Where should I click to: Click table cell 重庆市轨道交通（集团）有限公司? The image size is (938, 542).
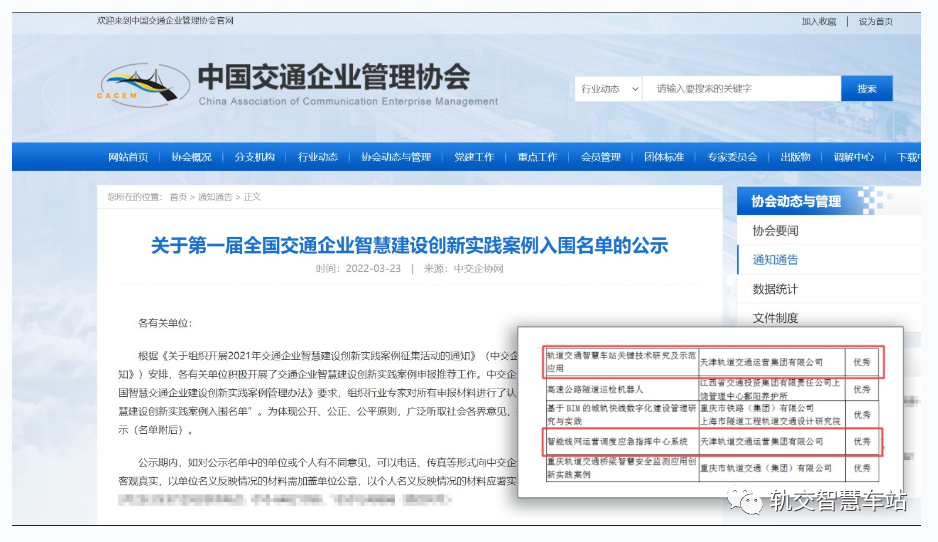click(766, 468)
